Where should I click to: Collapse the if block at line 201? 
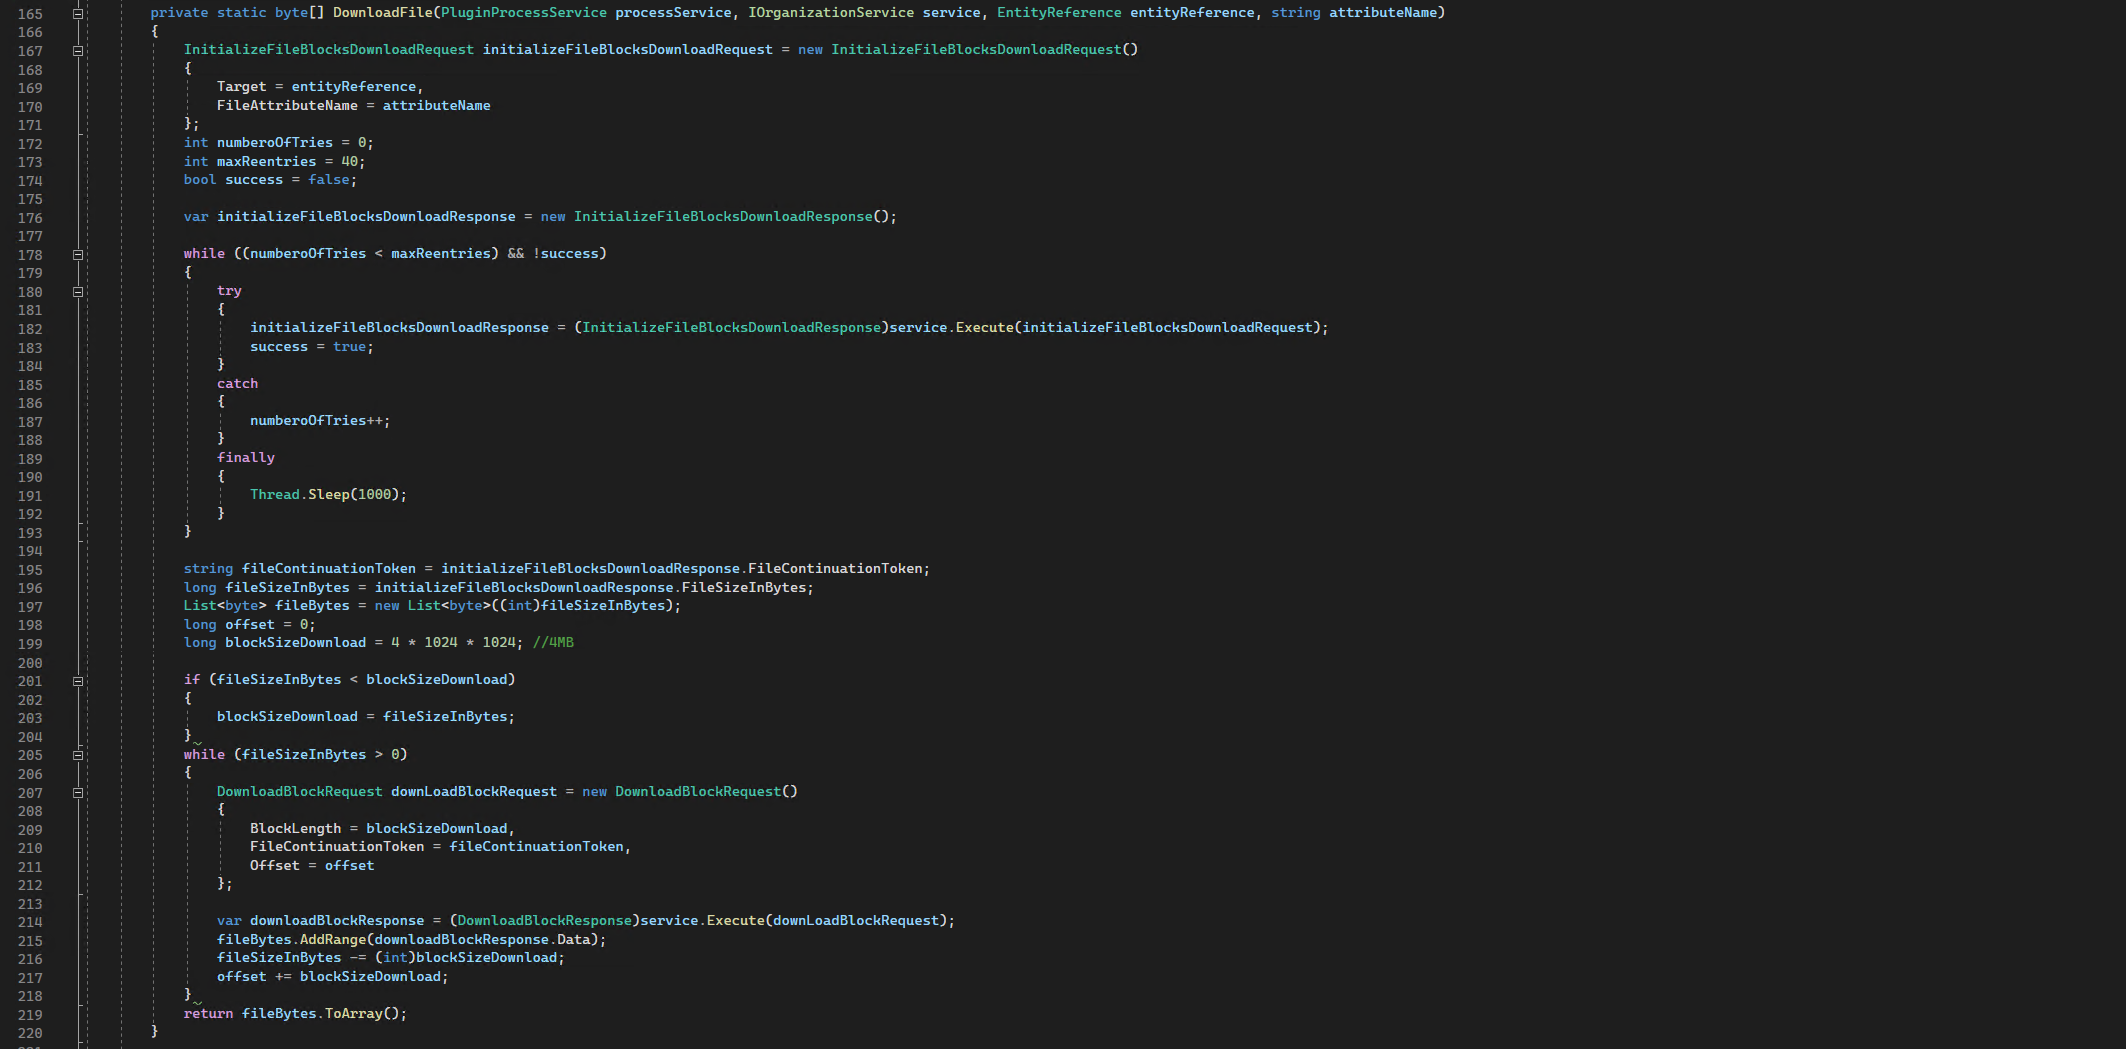[x=78, y=681]
